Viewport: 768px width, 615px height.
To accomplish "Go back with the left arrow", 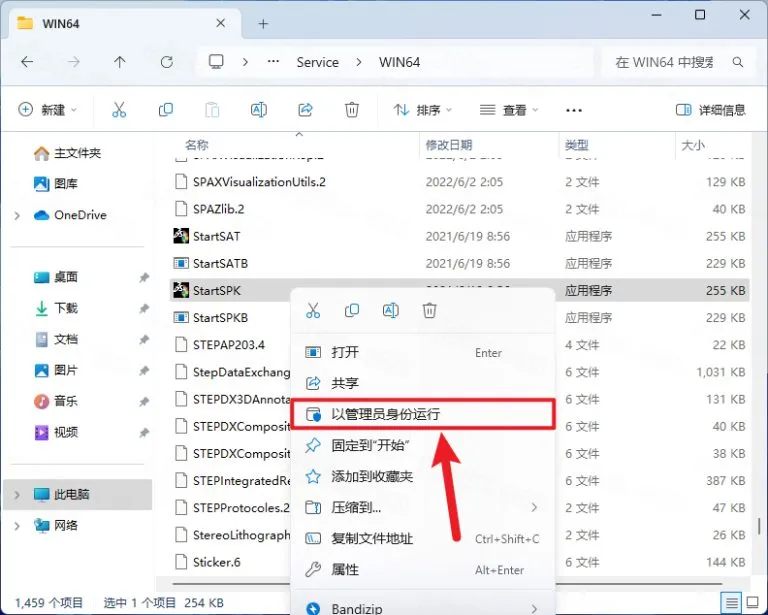I will pyautogui.click(x=27, y=62).
